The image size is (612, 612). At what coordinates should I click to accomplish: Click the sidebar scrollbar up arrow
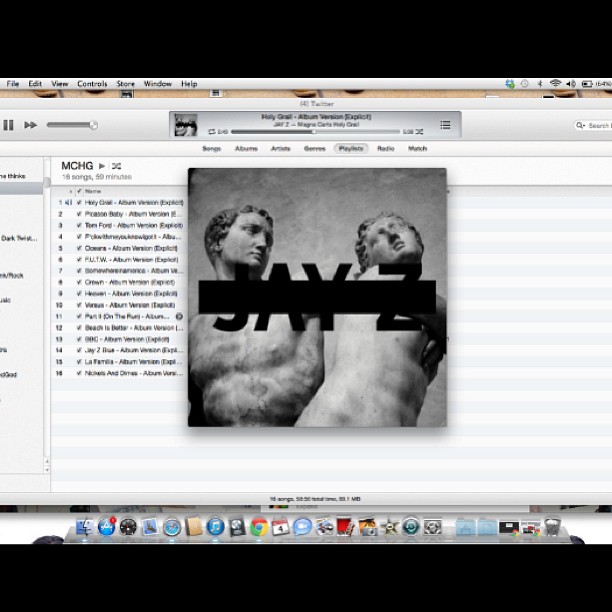pyautogui.click(x=47, y=461)
